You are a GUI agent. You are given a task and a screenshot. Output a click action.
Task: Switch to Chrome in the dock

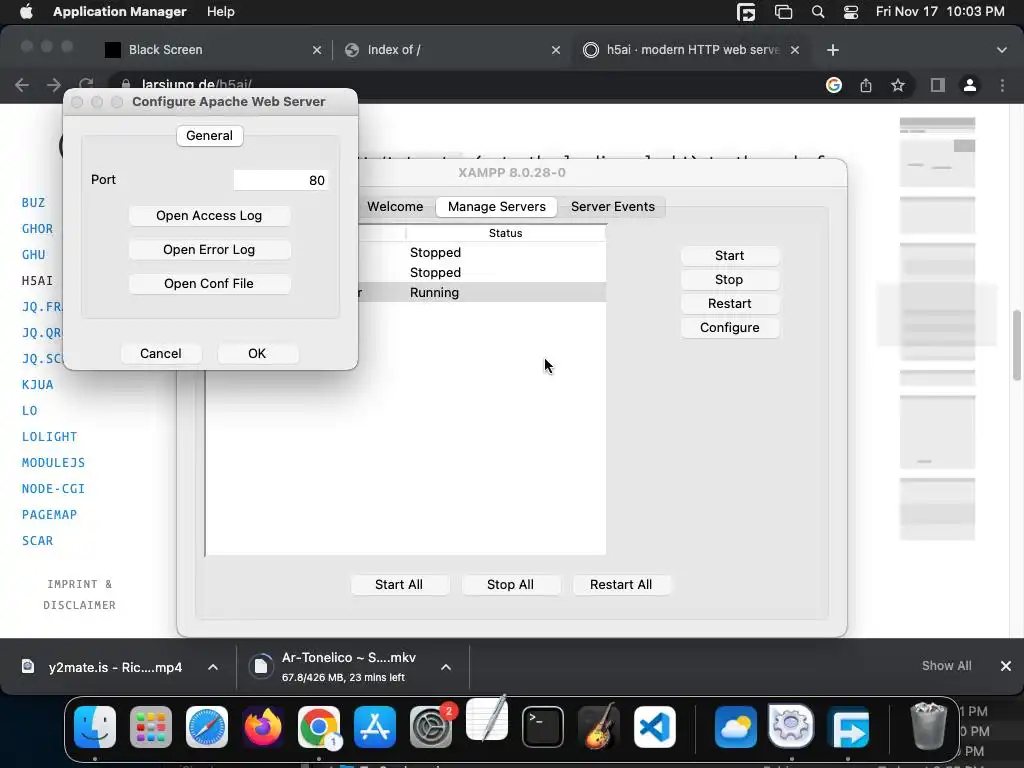[319, 727]
